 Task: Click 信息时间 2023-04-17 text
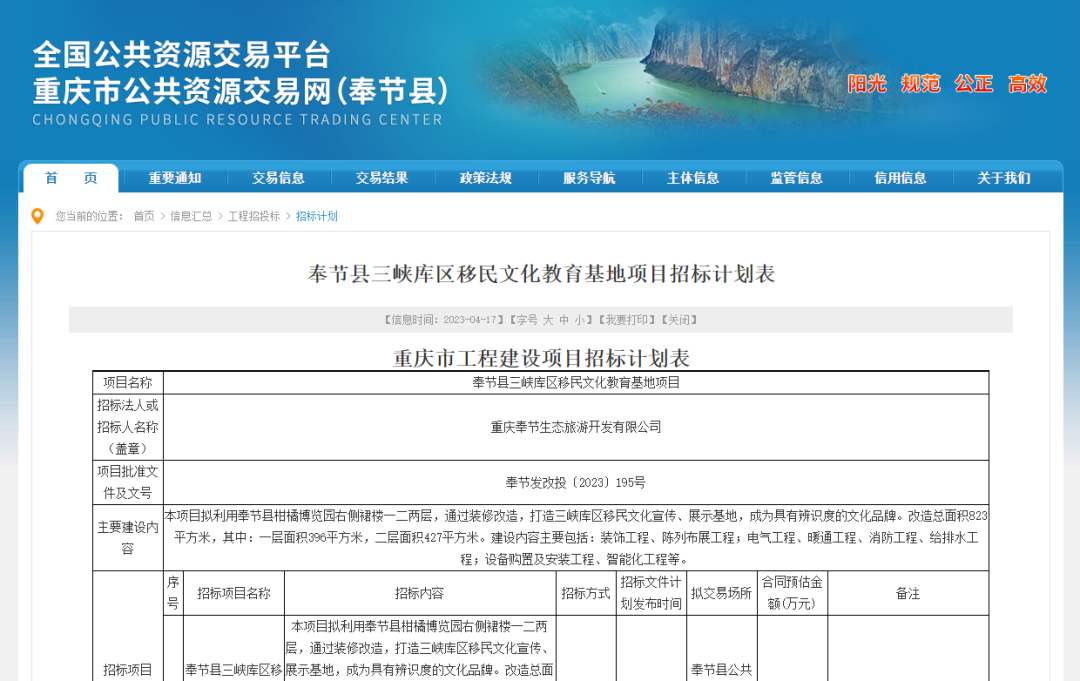(x=445, y=319)
